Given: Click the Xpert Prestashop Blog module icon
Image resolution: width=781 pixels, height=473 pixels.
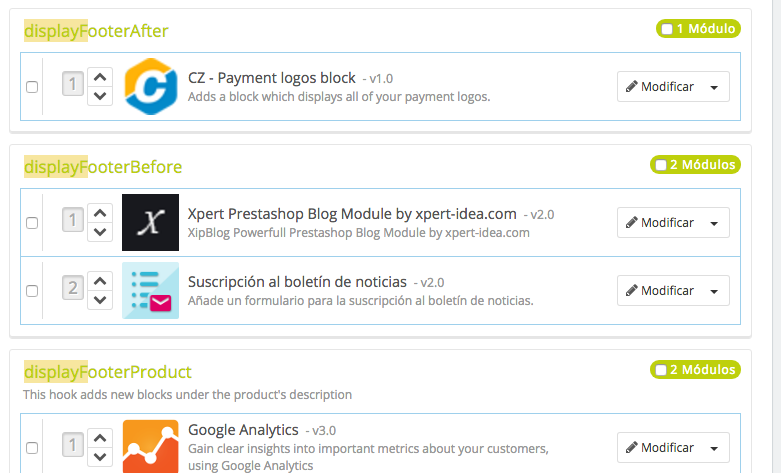Looking at the screenshot, I should click(x=151, y=222).
